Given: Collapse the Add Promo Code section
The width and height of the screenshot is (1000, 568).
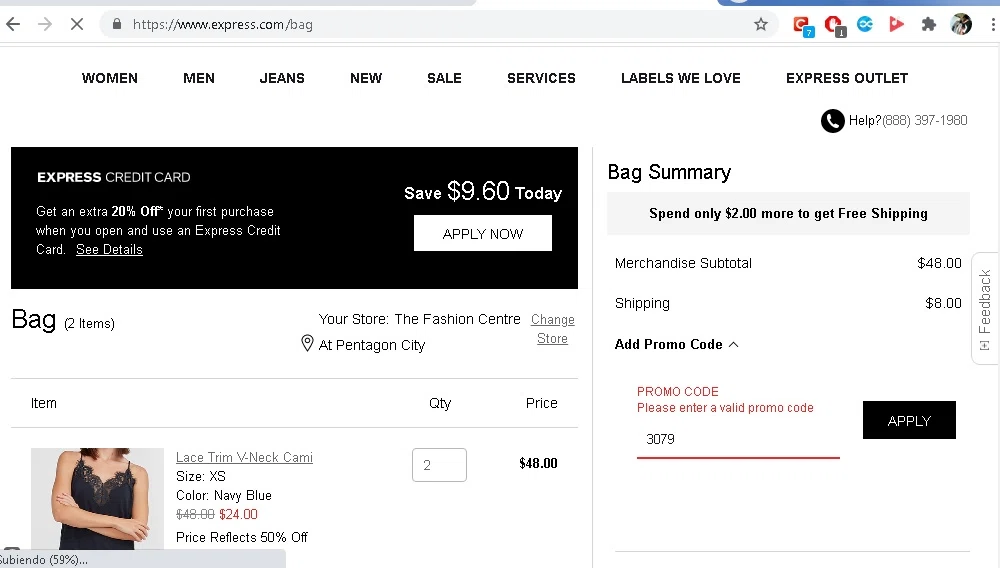Looking at the screenshot, I should point(677,344).
